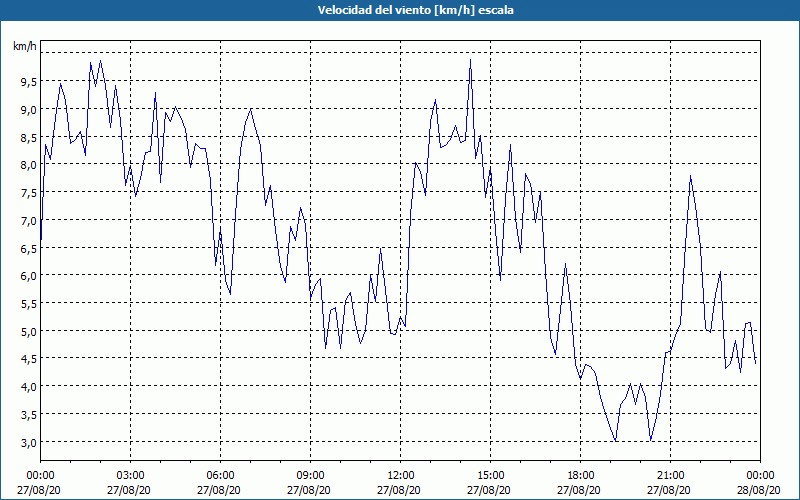
Task: Pick the "7,0" y-axis label
Action: 29,221
